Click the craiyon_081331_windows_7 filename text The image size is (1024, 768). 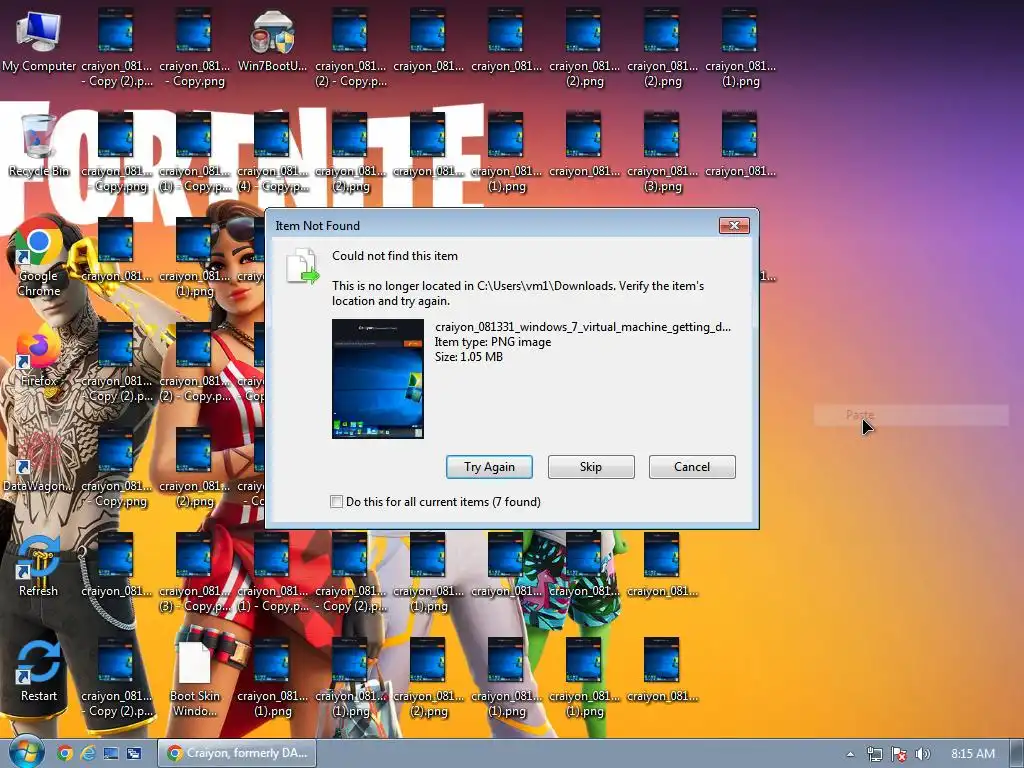coord(583,327)
